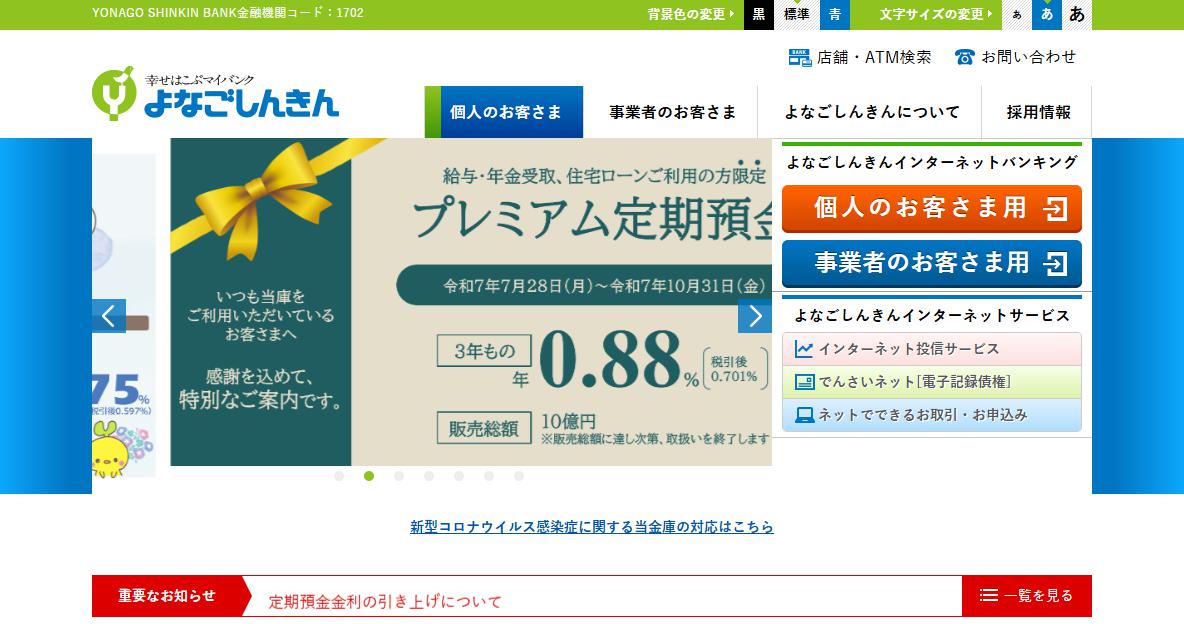This screenshot has width=1184, height=624.
Task: Open the COVID-19 response link
Action: [592, 527]
